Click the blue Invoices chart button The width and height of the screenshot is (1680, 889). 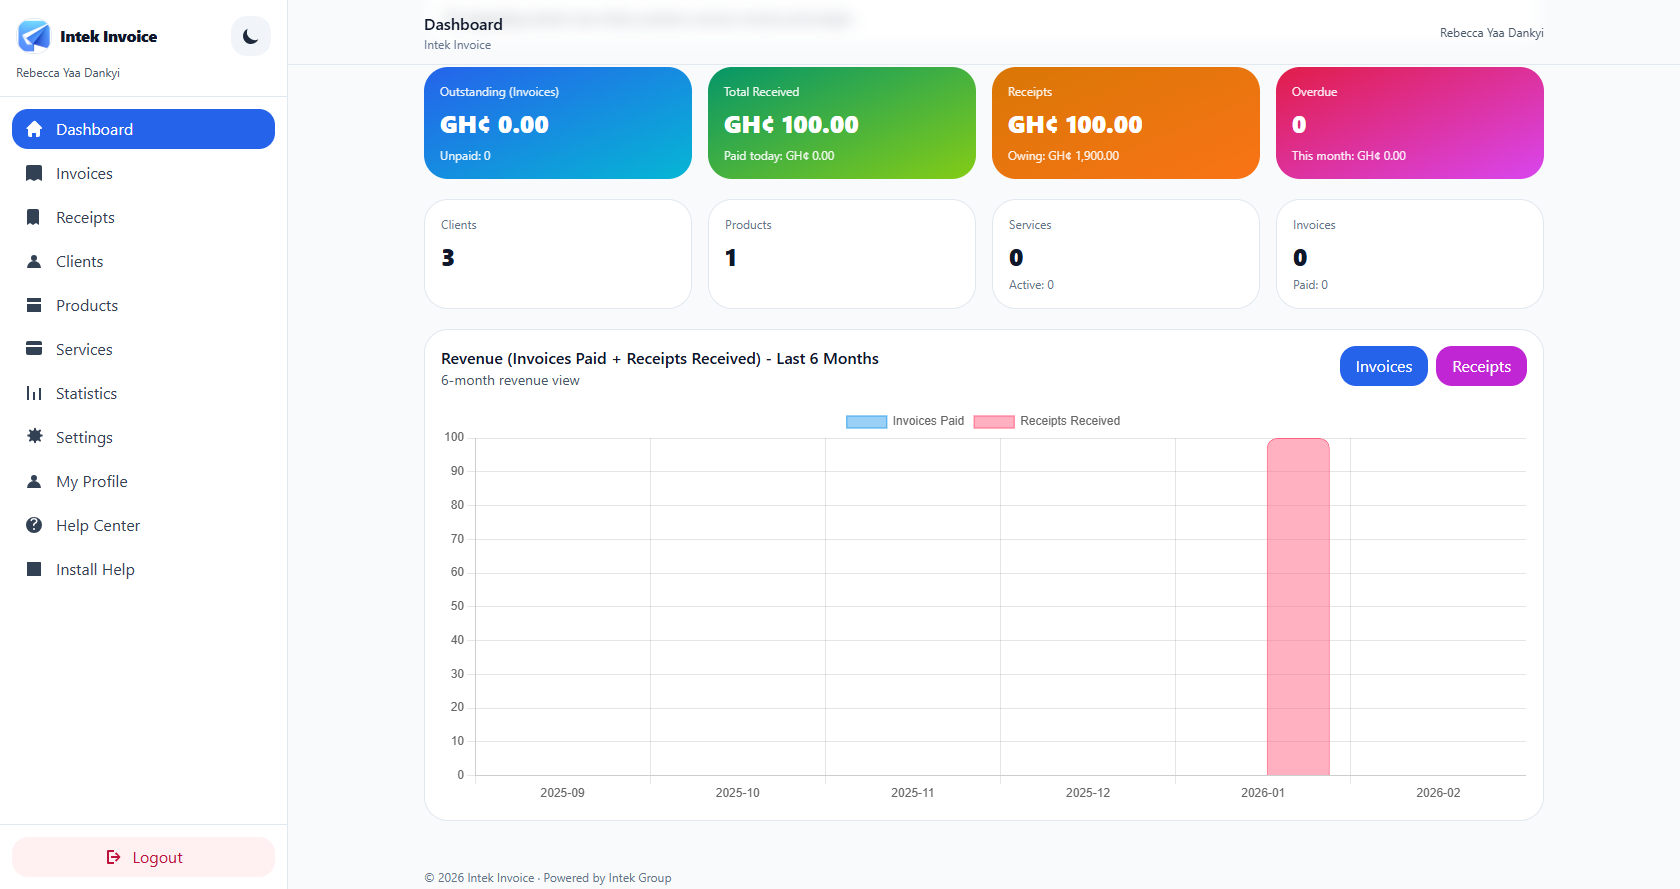click(x=1384, y=366)
